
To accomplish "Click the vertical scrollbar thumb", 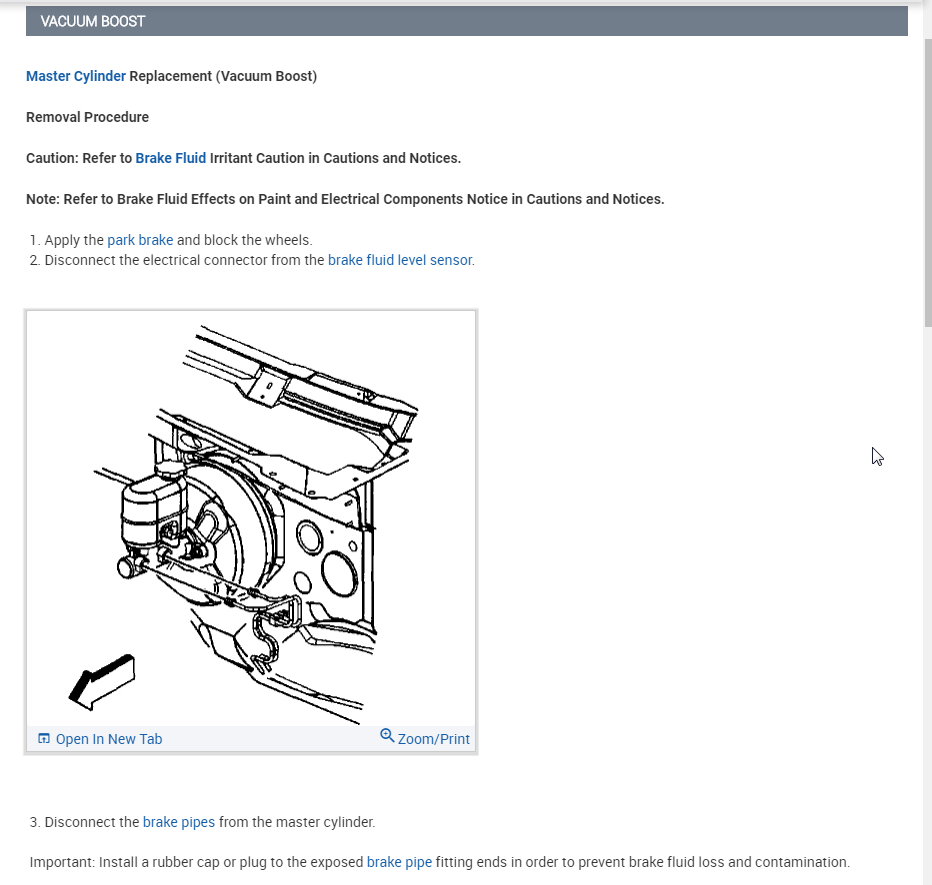I will point(928,182).
